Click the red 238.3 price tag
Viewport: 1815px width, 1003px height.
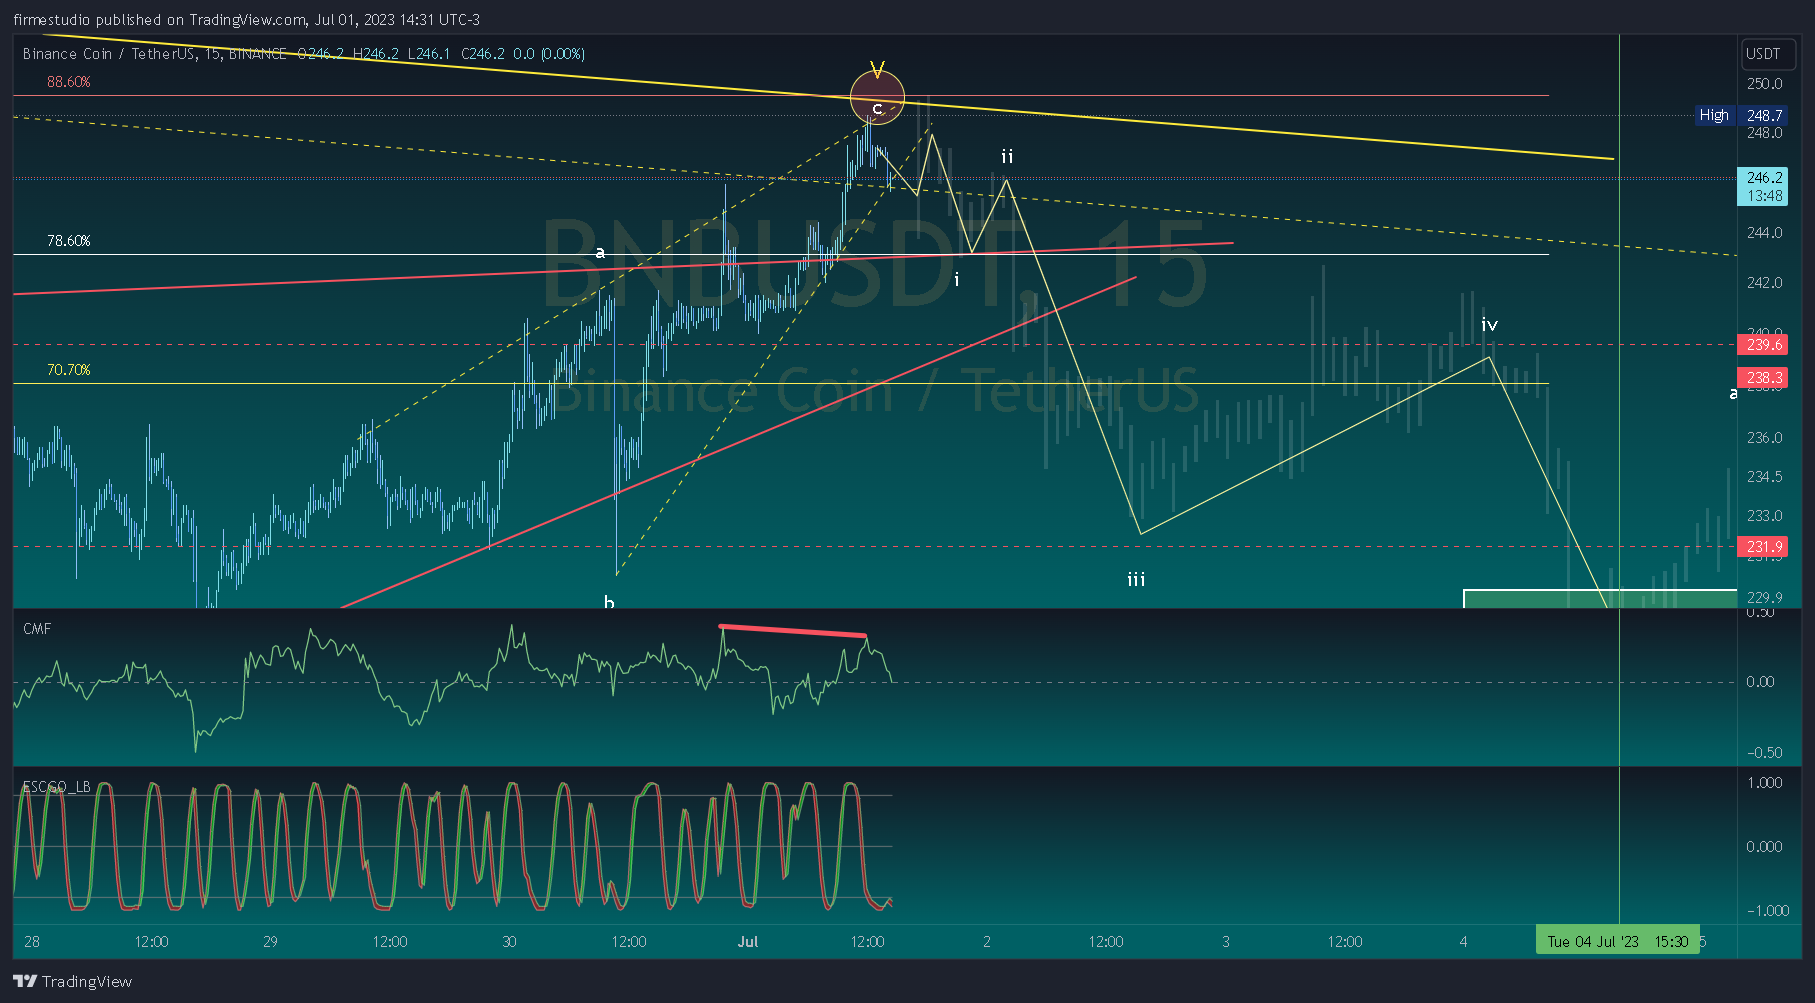click(x=1763, y=378)
